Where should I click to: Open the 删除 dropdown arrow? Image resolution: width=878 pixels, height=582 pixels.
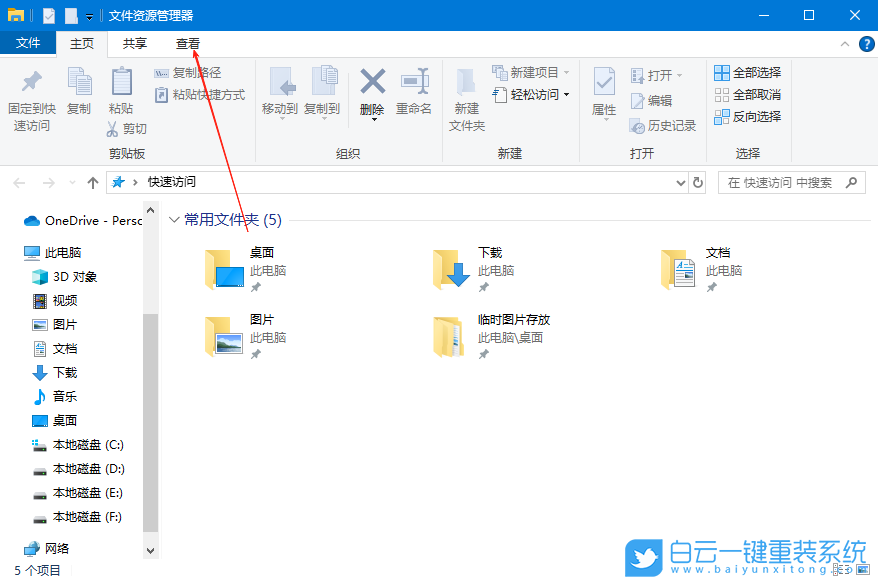(372, 118)
